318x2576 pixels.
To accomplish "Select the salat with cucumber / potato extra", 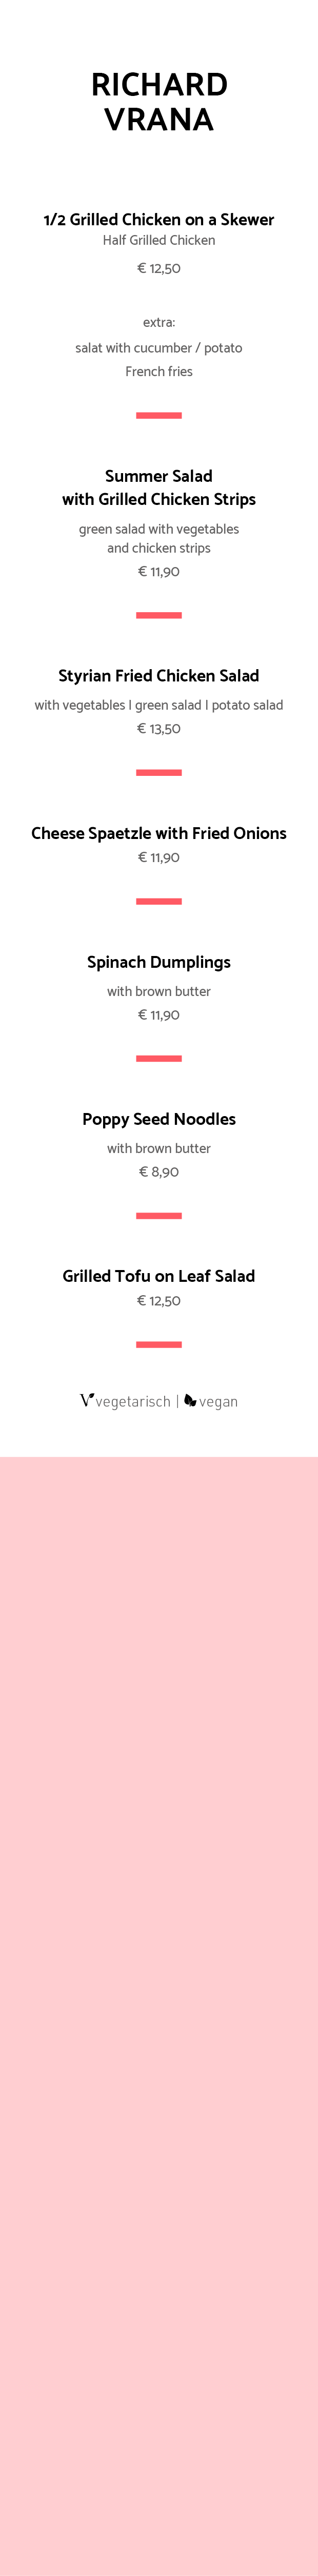I will click(x=159, y=348).
